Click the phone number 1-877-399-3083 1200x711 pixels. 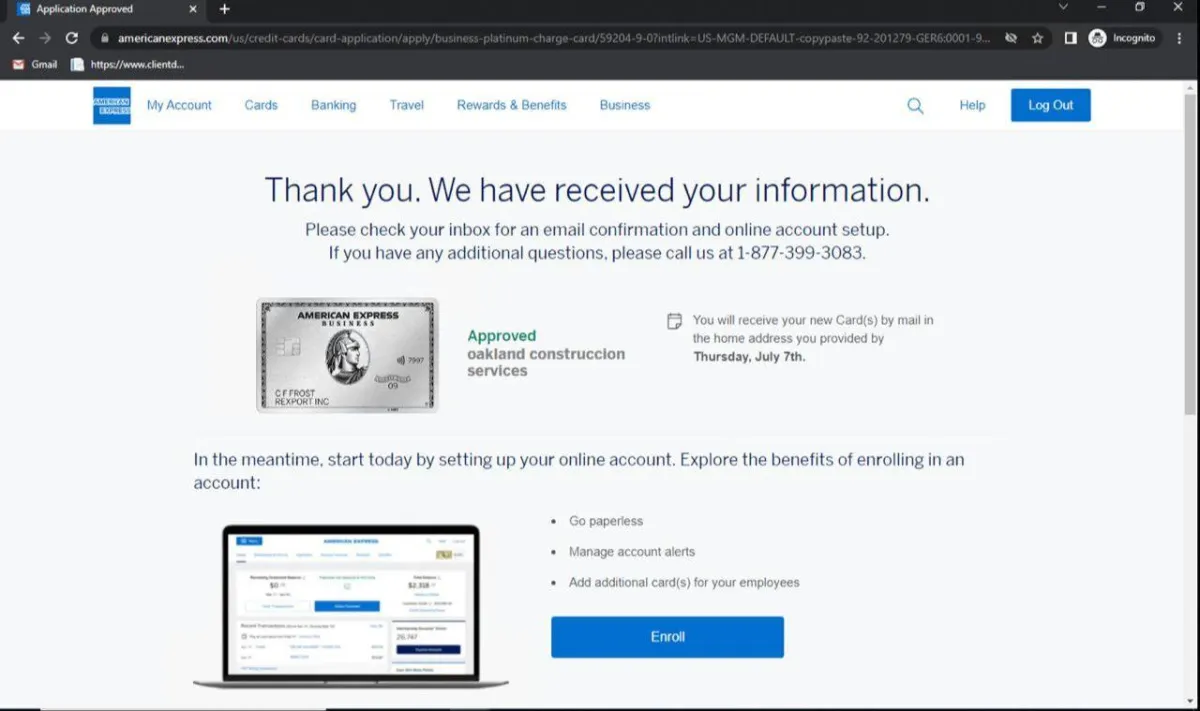[x=799, y=253]
